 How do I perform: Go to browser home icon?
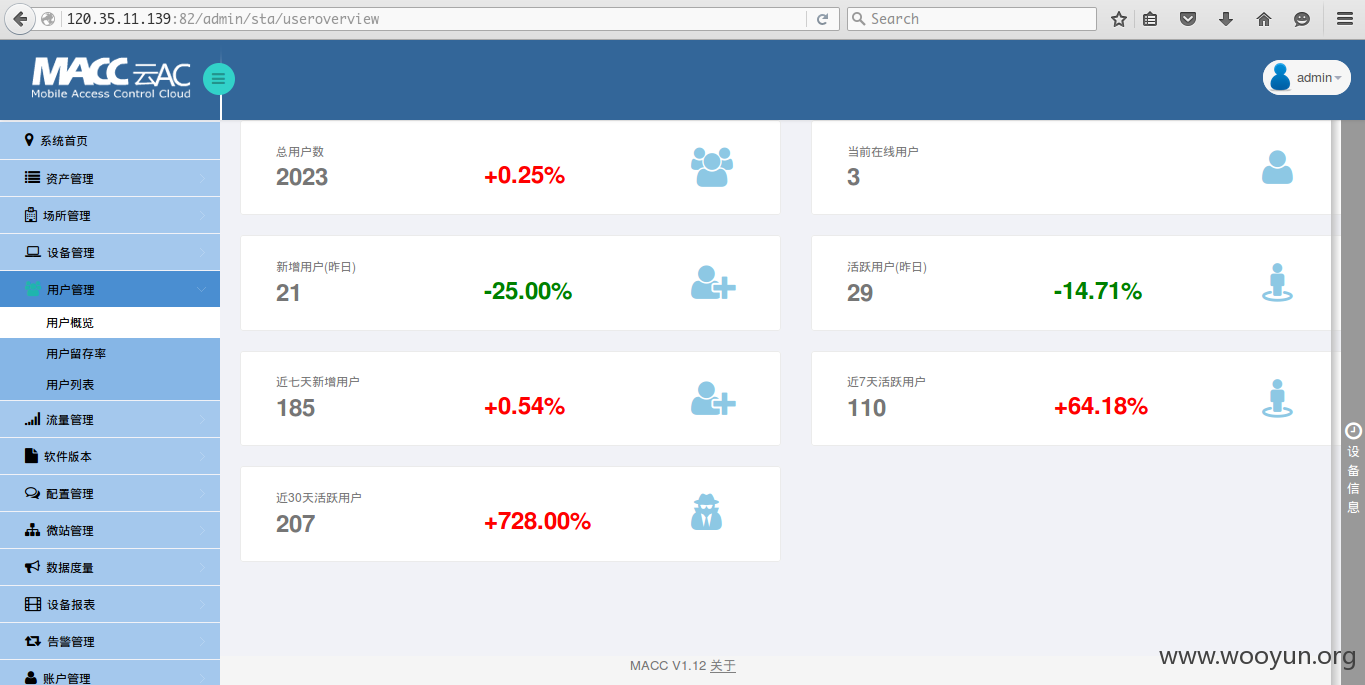point(1264,19)
